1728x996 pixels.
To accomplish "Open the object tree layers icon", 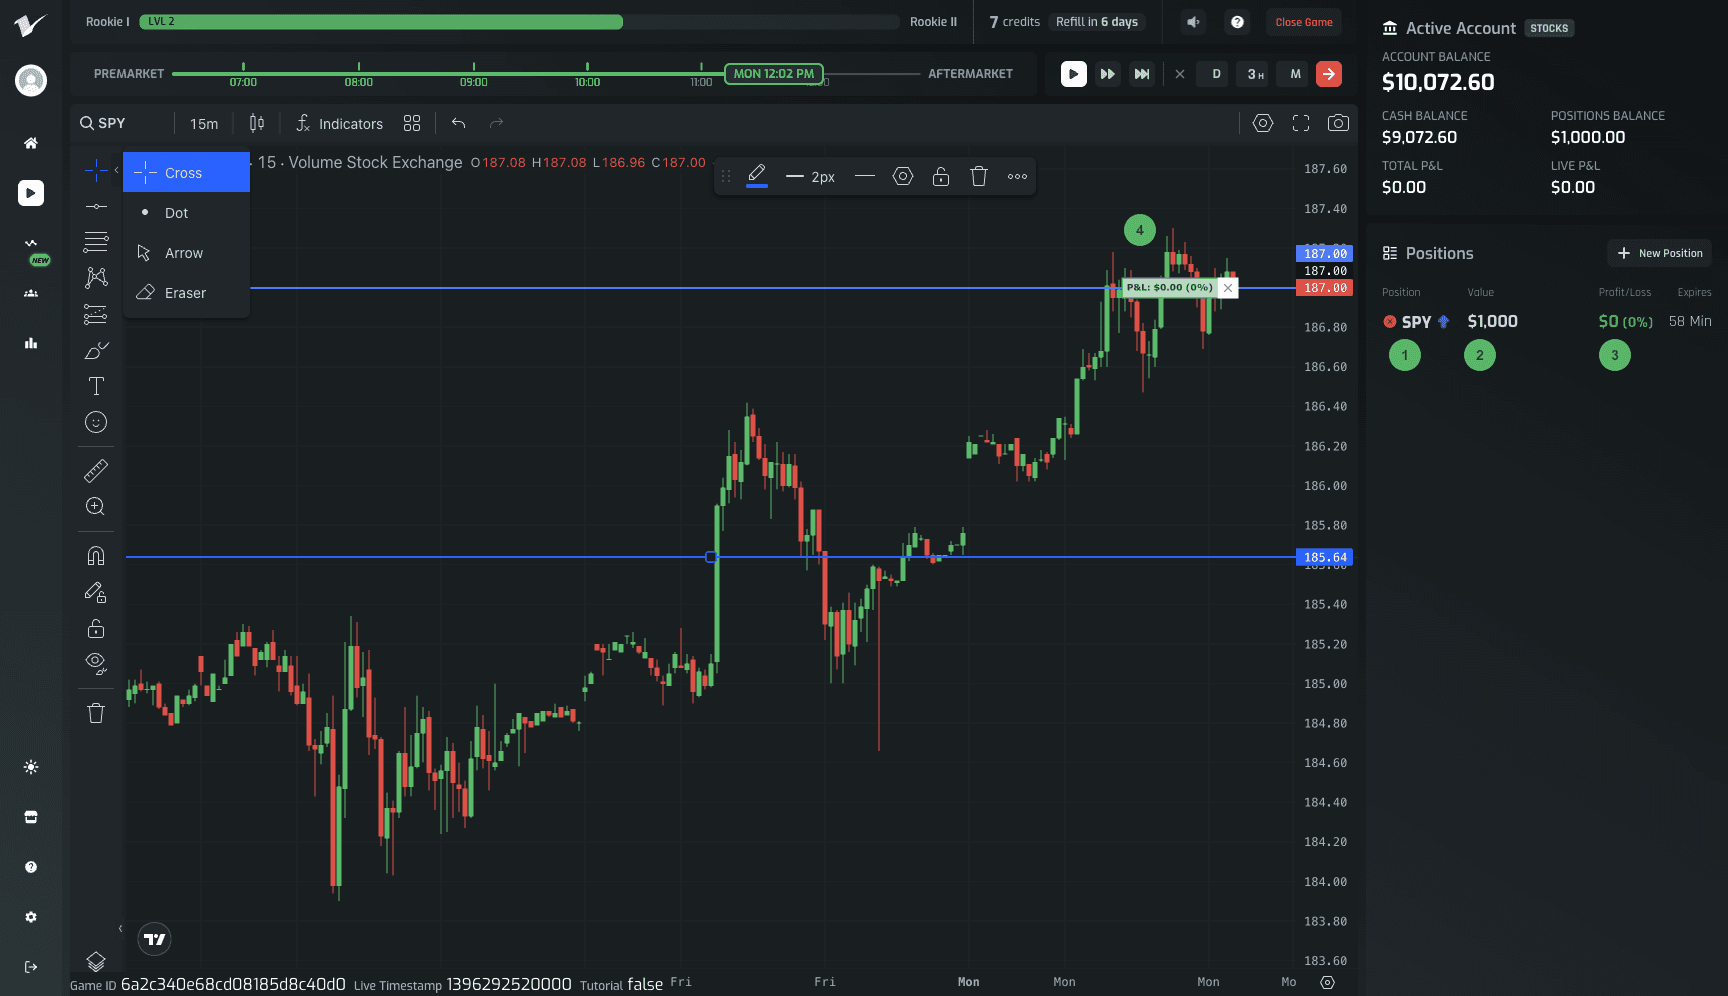I will (96, 961).
